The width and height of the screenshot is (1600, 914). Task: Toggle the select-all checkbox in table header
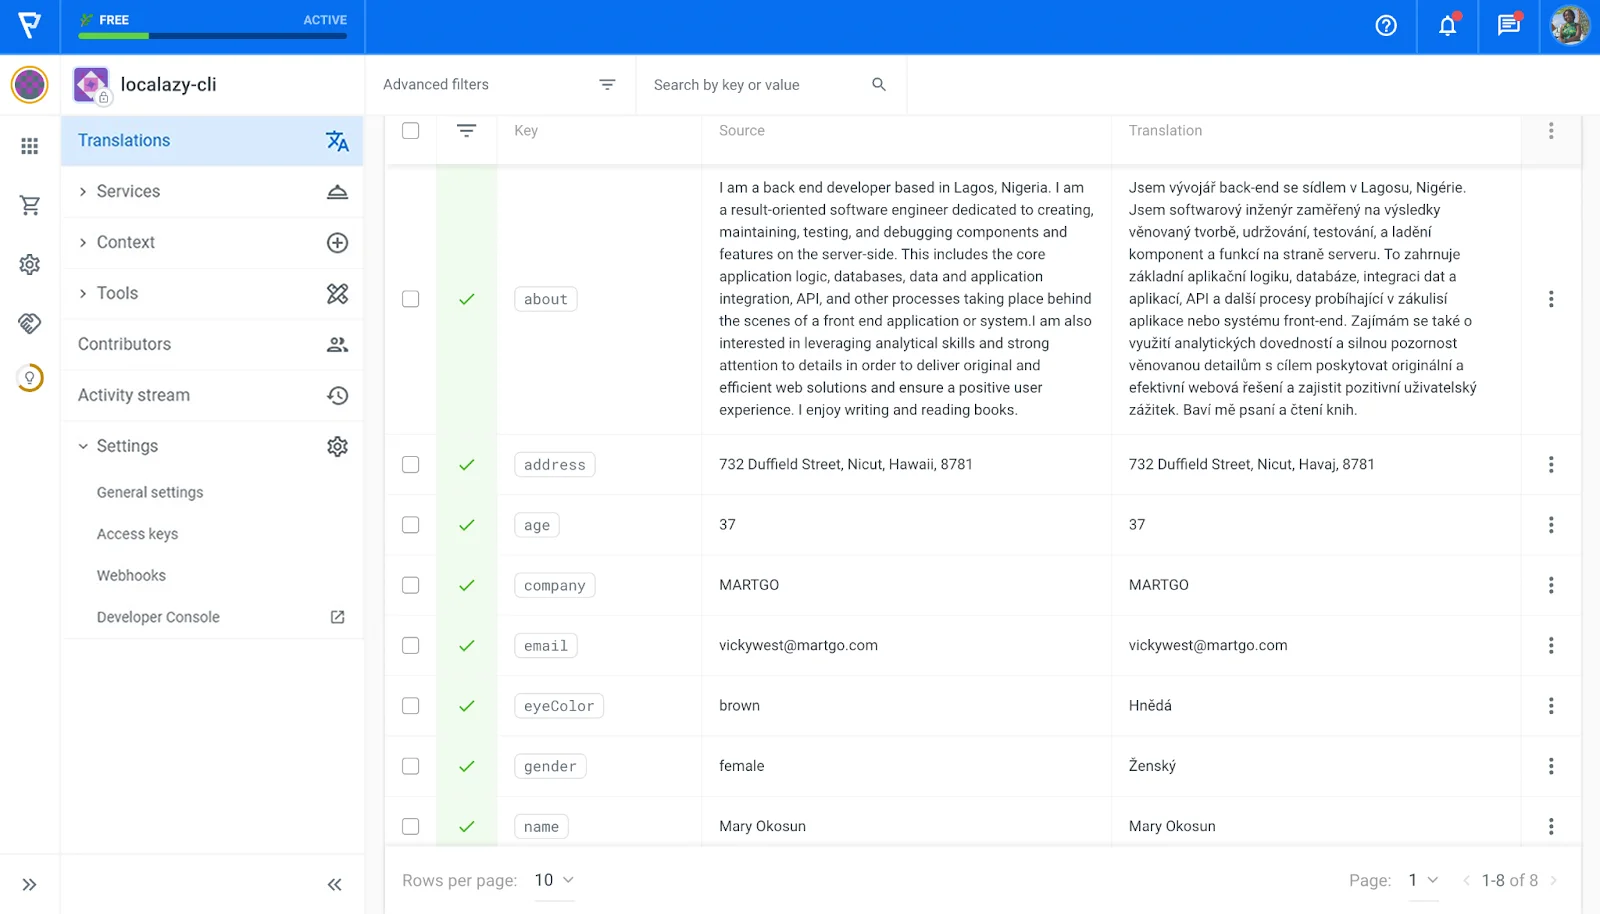click(x=410, y=131)
